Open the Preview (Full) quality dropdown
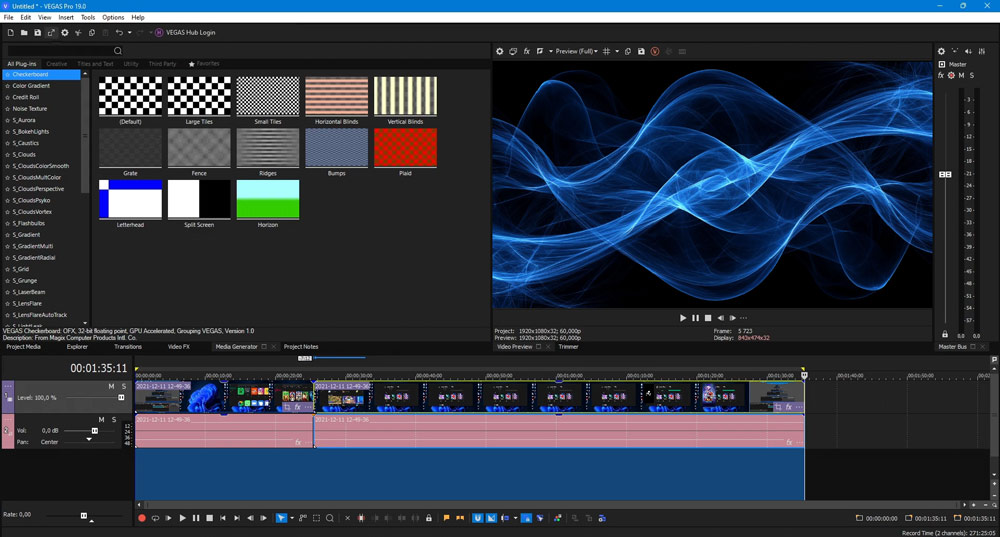The image size is (1000, 537). pyautogui.click(x=575, y=51)
